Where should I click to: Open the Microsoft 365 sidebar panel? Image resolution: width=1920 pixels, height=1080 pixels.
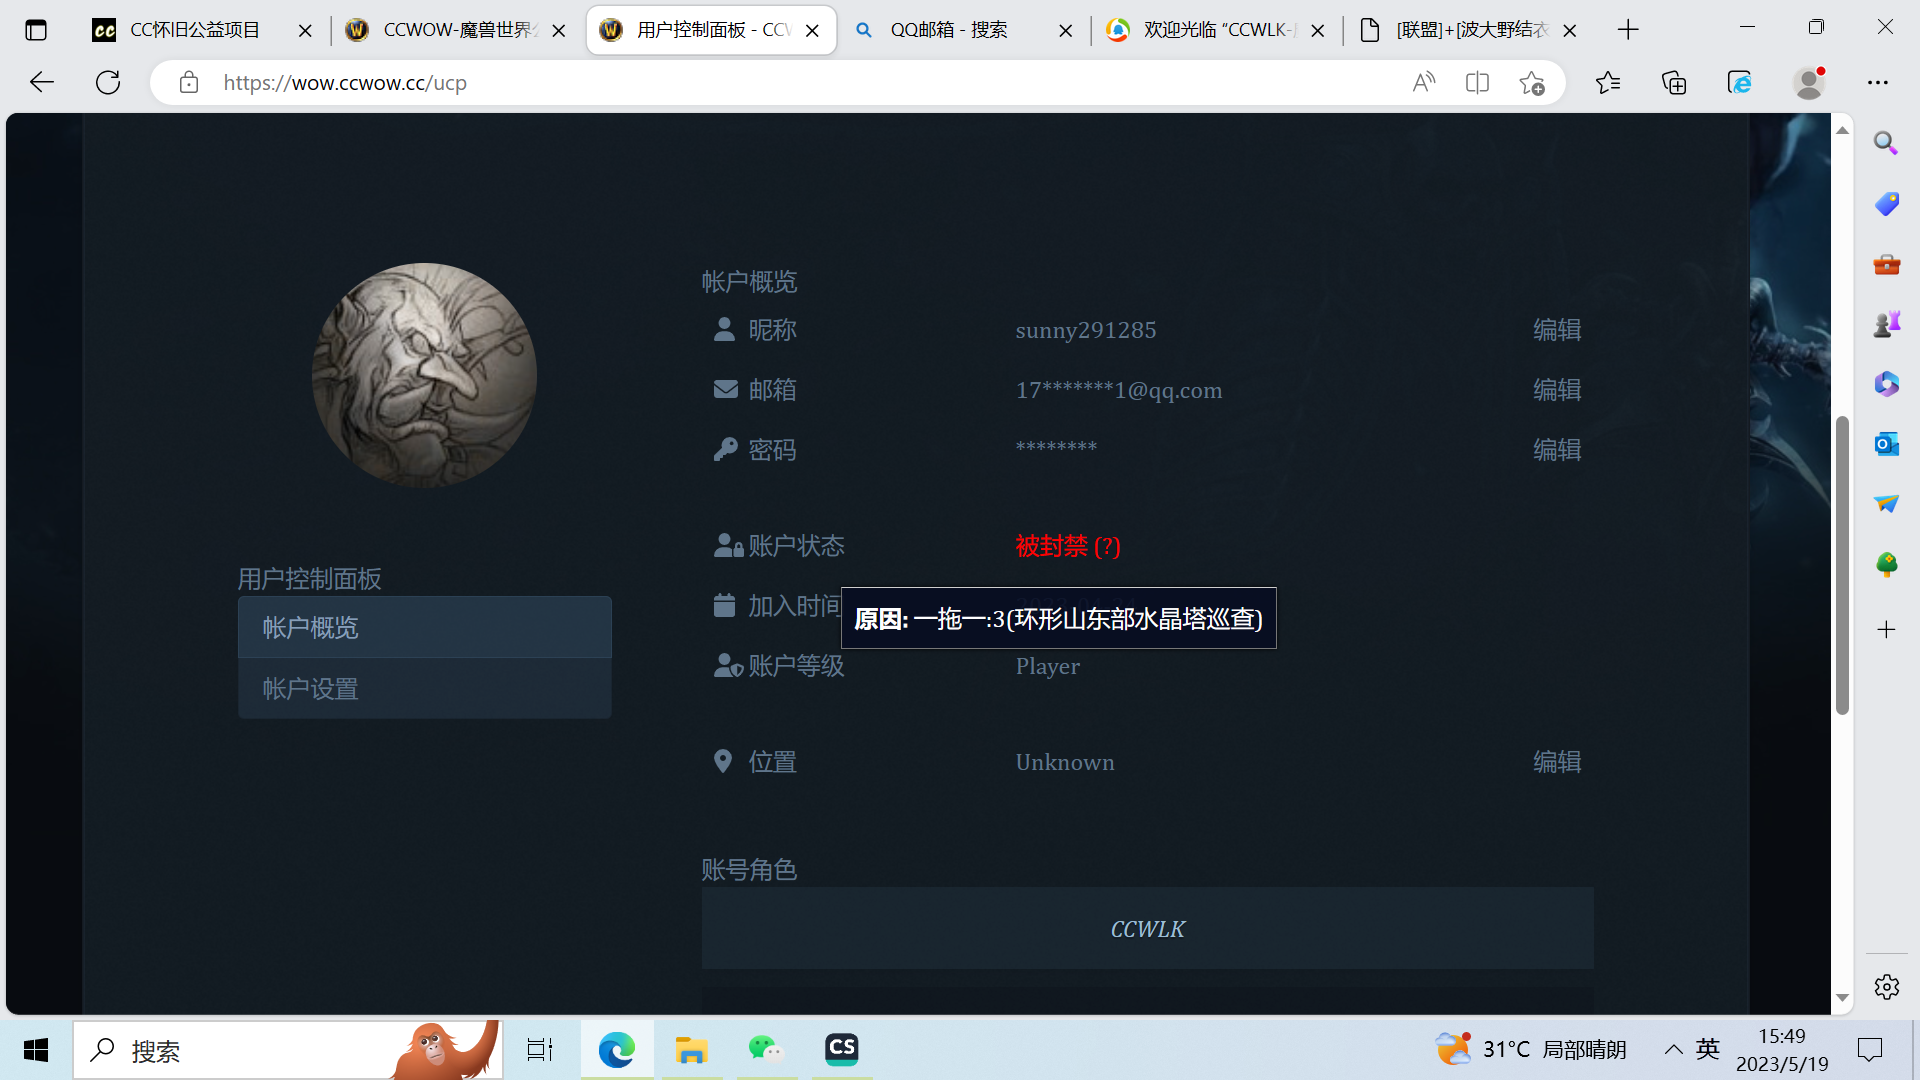[1886, 383]
